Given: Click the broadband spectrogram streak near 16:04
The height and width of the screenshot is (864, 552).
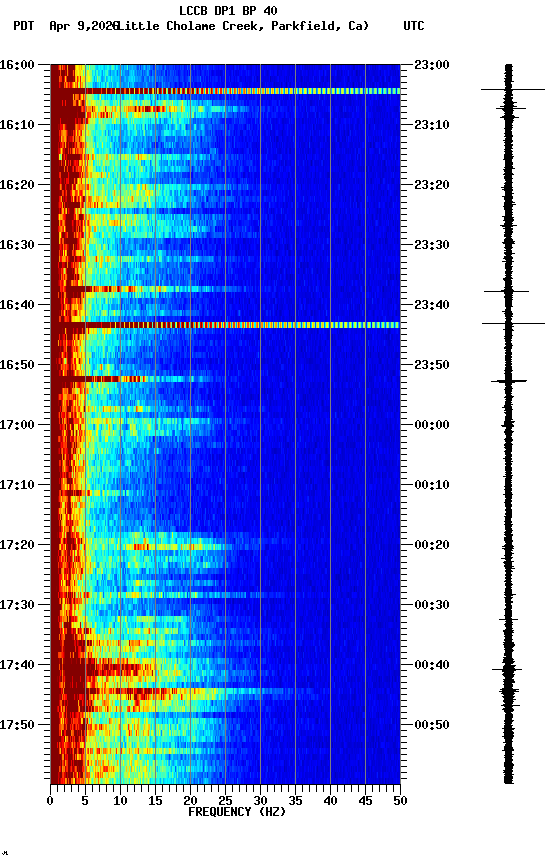Looking at the screenshot, I should point(225,91).
